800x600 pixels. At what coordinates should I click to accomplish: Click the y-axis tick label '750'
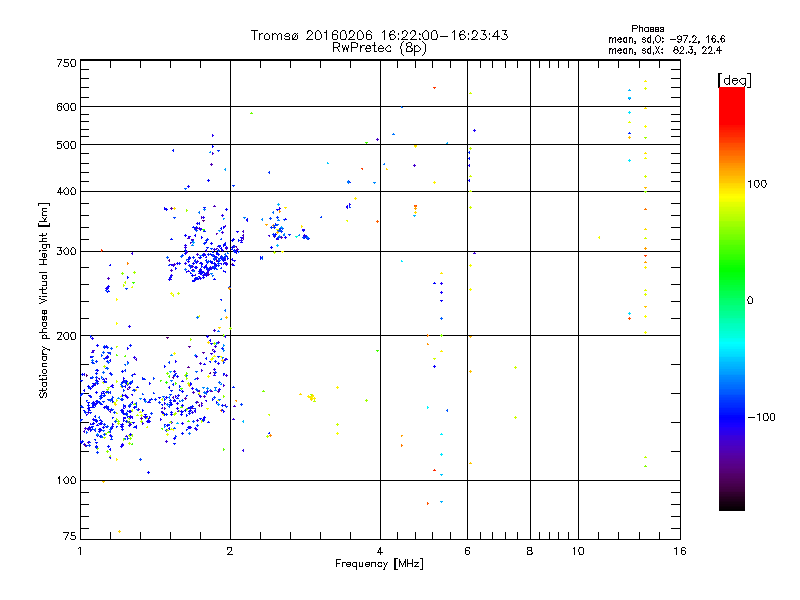[66, 63]
